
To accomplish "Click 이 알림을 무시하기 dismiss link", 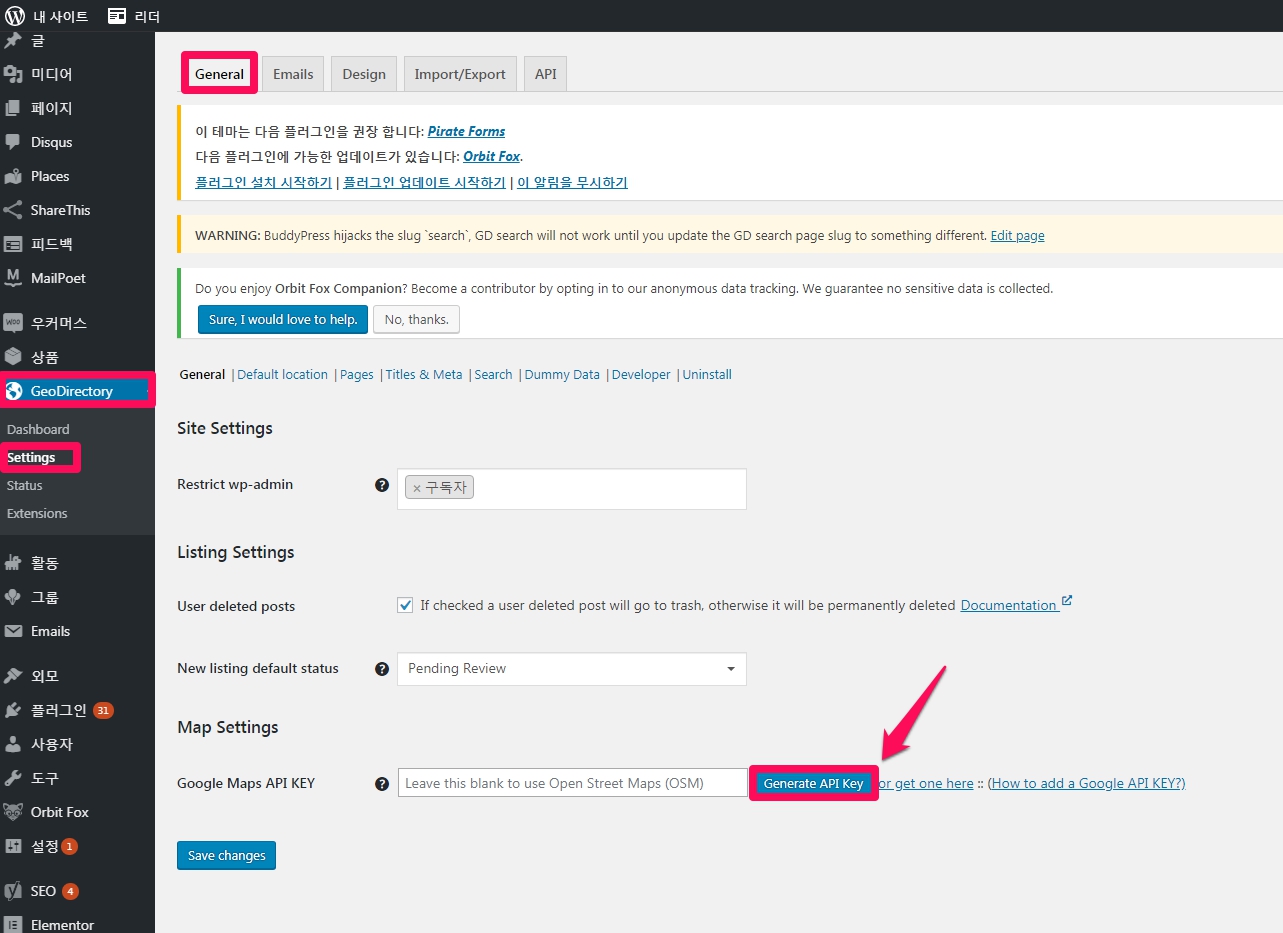I will pyautogui.click(x=572, y=182).
